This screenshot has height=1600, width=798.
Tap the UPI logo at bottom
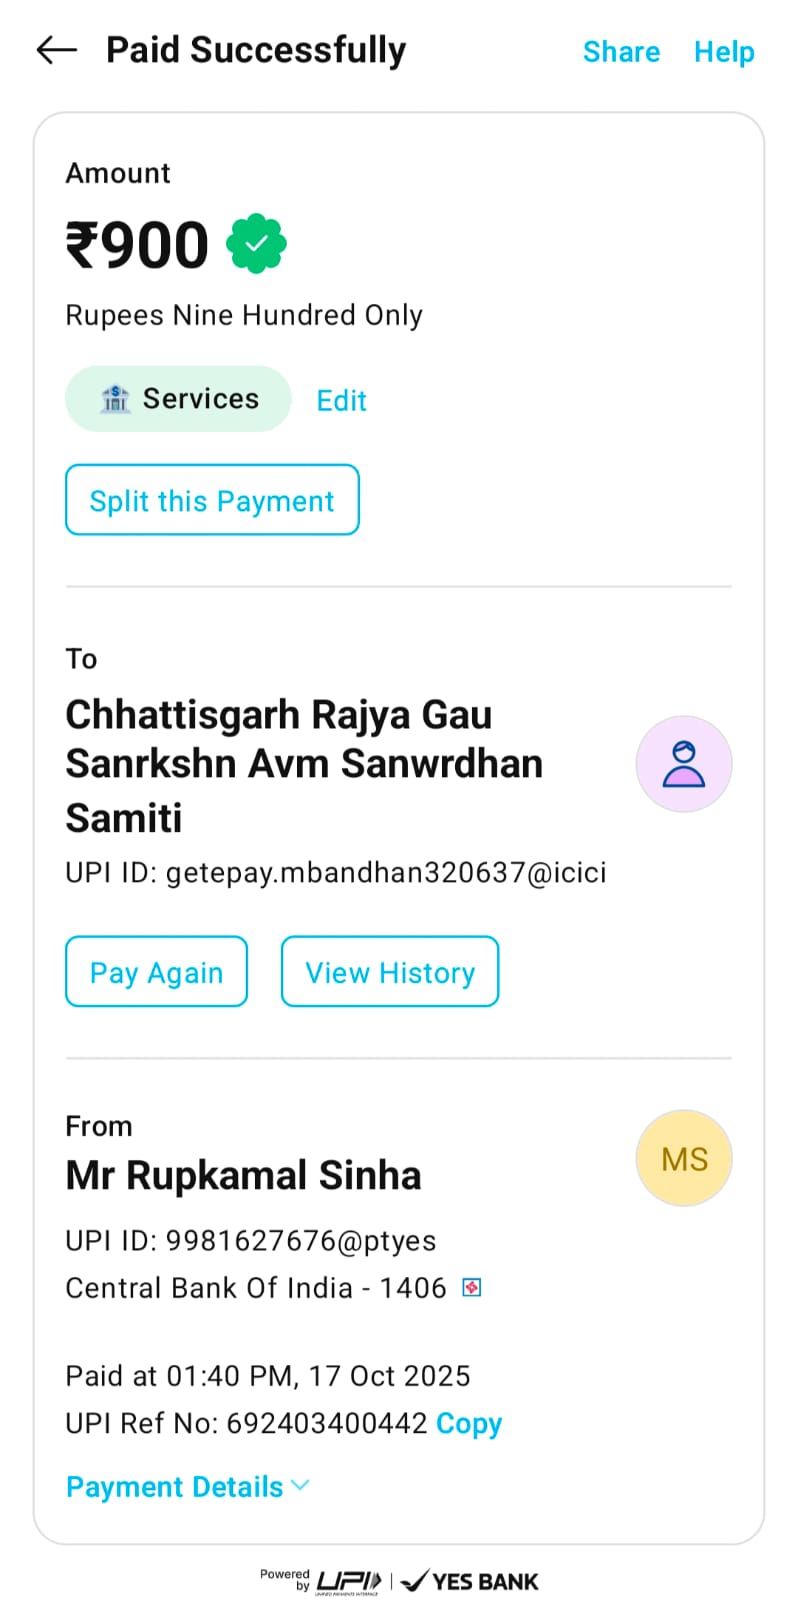pos(348,1581)
